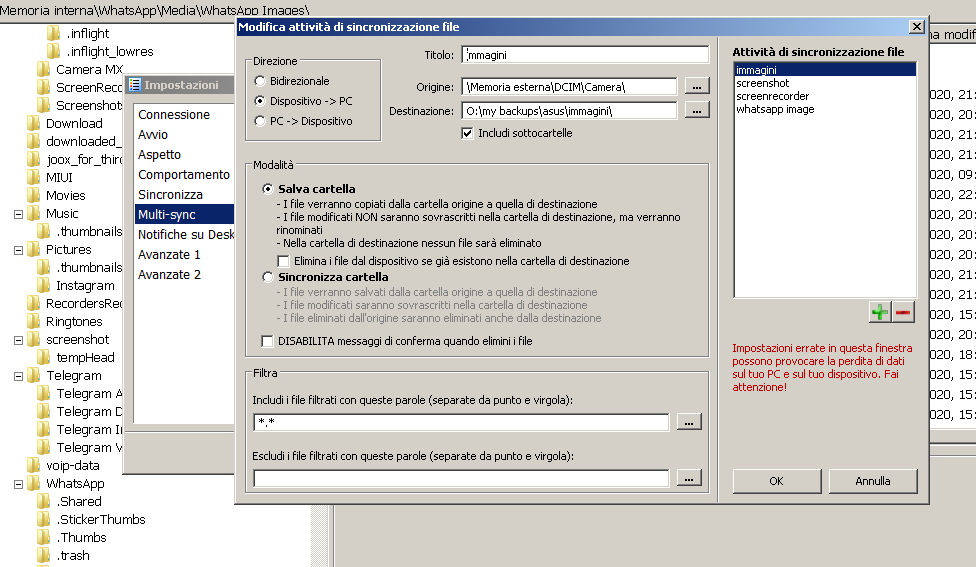Click the .inflight_lowres folder icon
This screenshot has height=567, width=976.
click(54, 51)
